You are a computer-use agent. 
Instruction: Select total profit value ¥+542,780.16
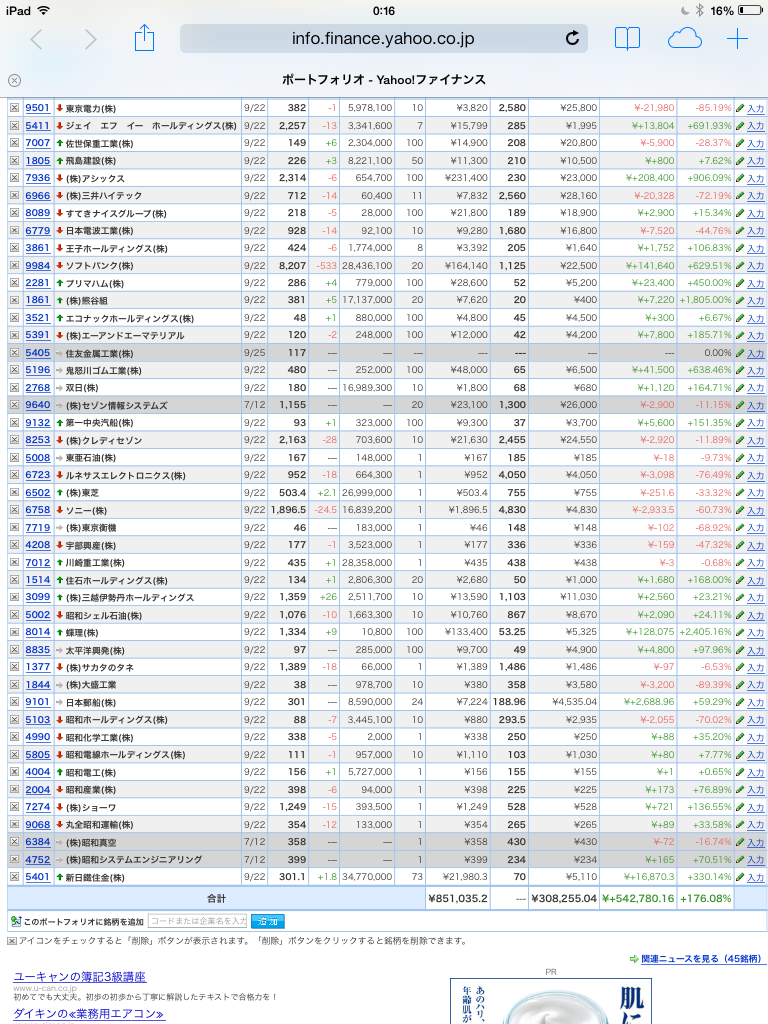click(x=638, y=899)
